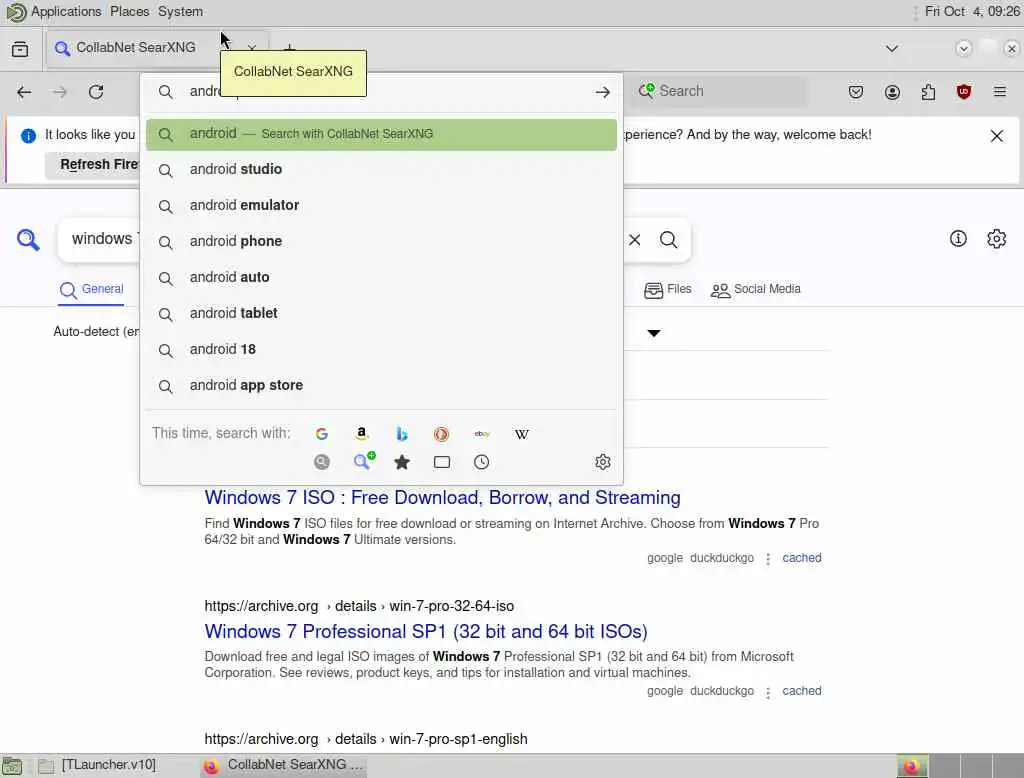
Task: Open cached link for Windows 7 ISO result
Action: (x=801, y=558)
